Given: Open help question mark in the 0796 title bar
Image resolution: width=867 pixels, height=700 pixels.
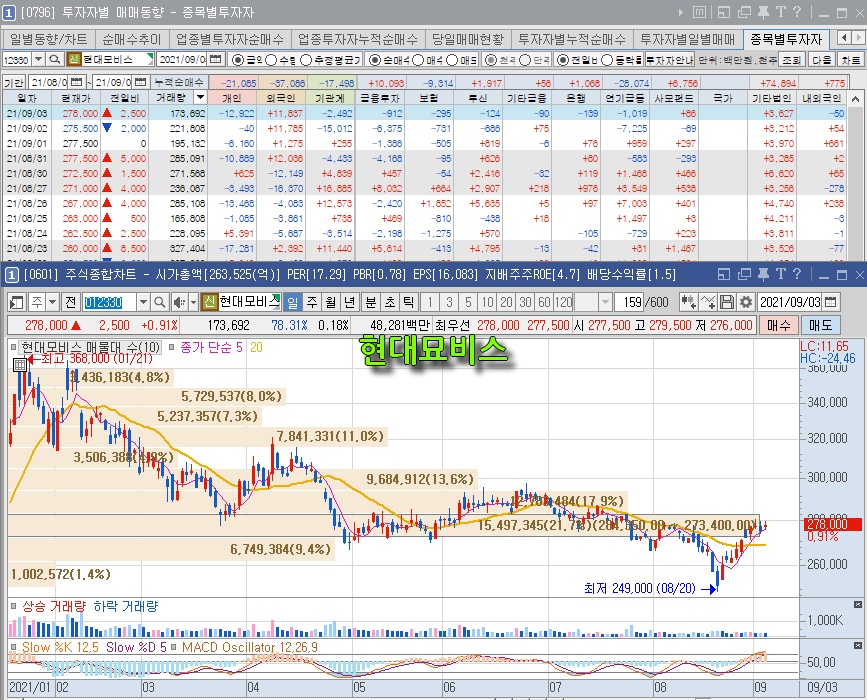Looking at the screenshot, I should coord(797,12).
